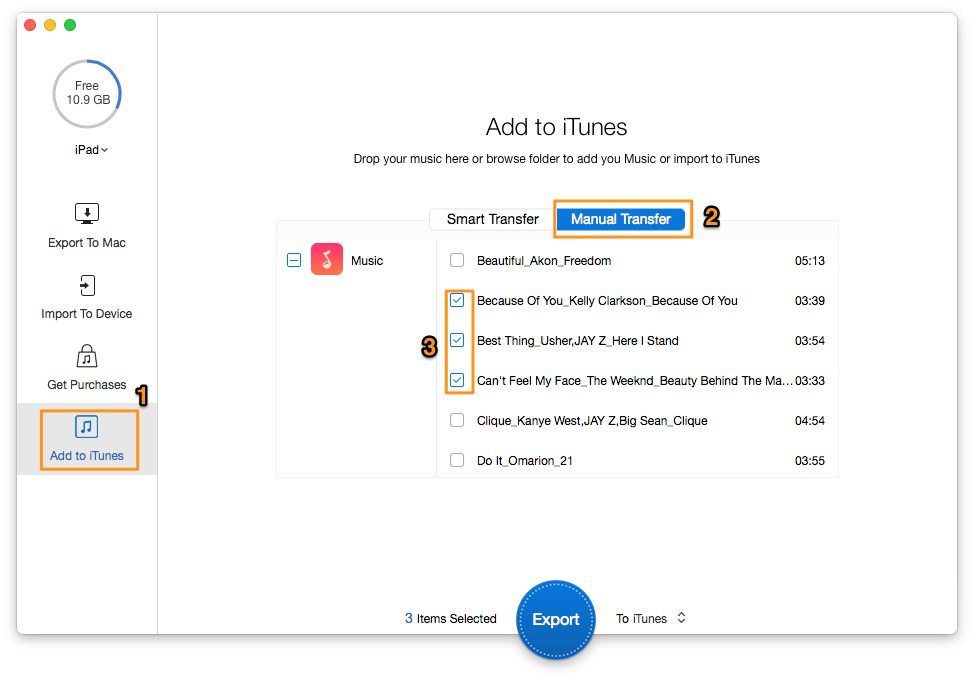Click the Import To Device icon
Screen dimensions: 974x681
point(87,285)
